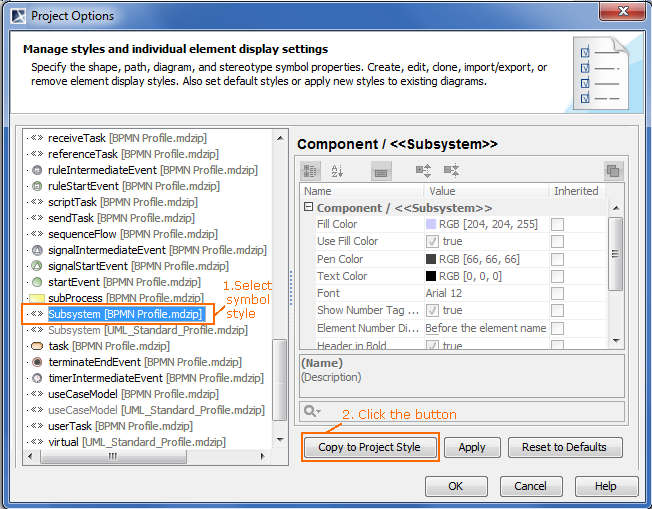Open the Element Number Display value dropdown
This screenshot has width=652, height=509.
click(486, 328)
